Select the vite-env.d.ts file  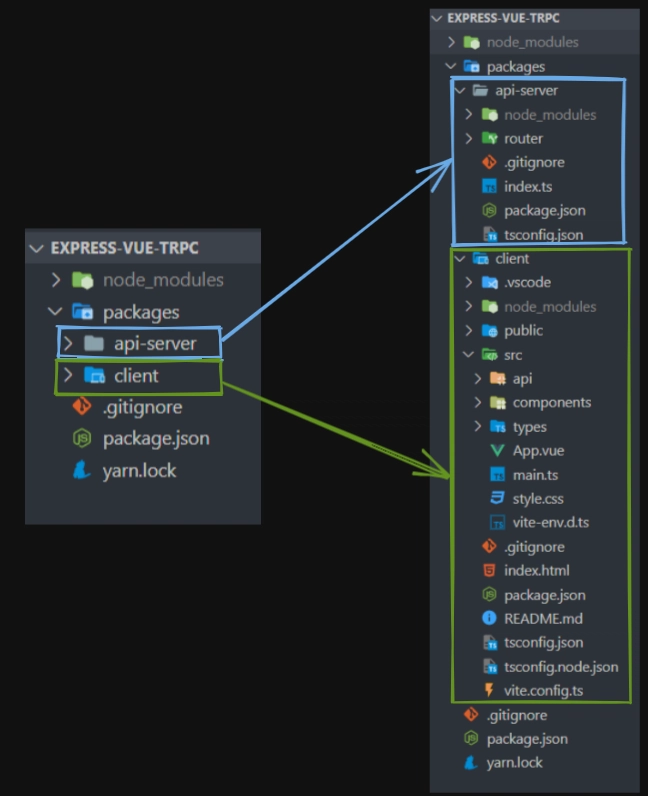pyautogui.click(x=552, y=523)
